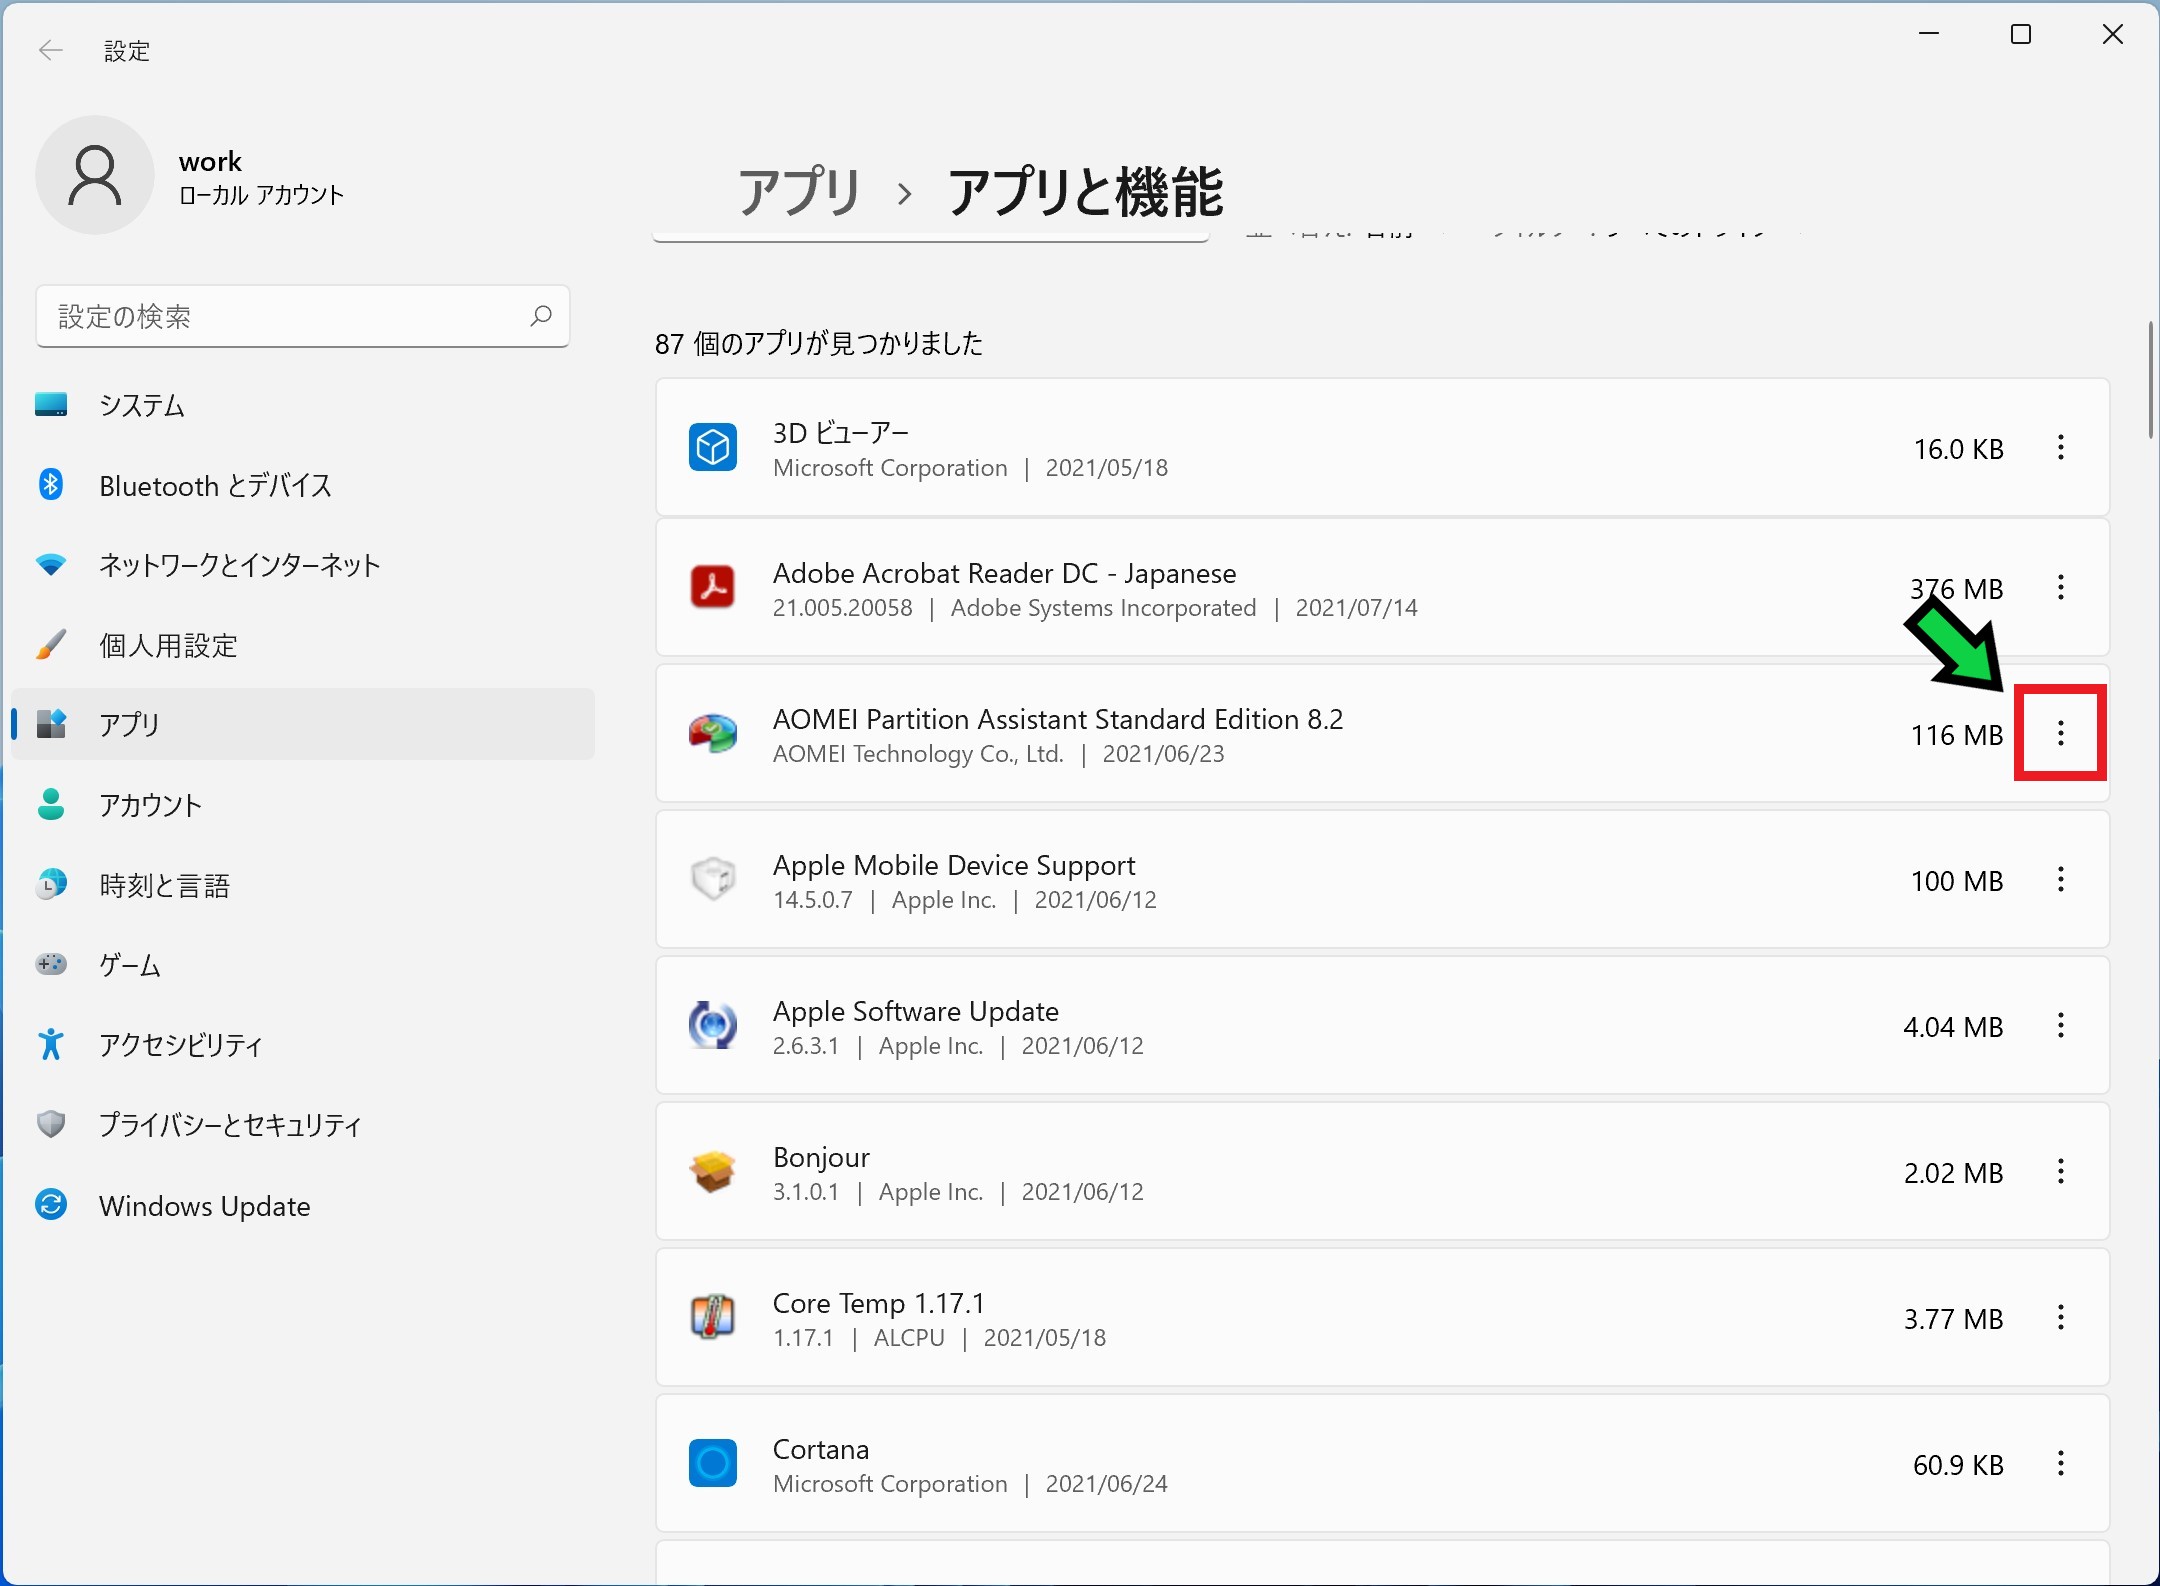Image resolution: width=2160 pixels, height=1586 pixels.
Task: Open アクセシビリティ settings
Action: pos(303,1045)
